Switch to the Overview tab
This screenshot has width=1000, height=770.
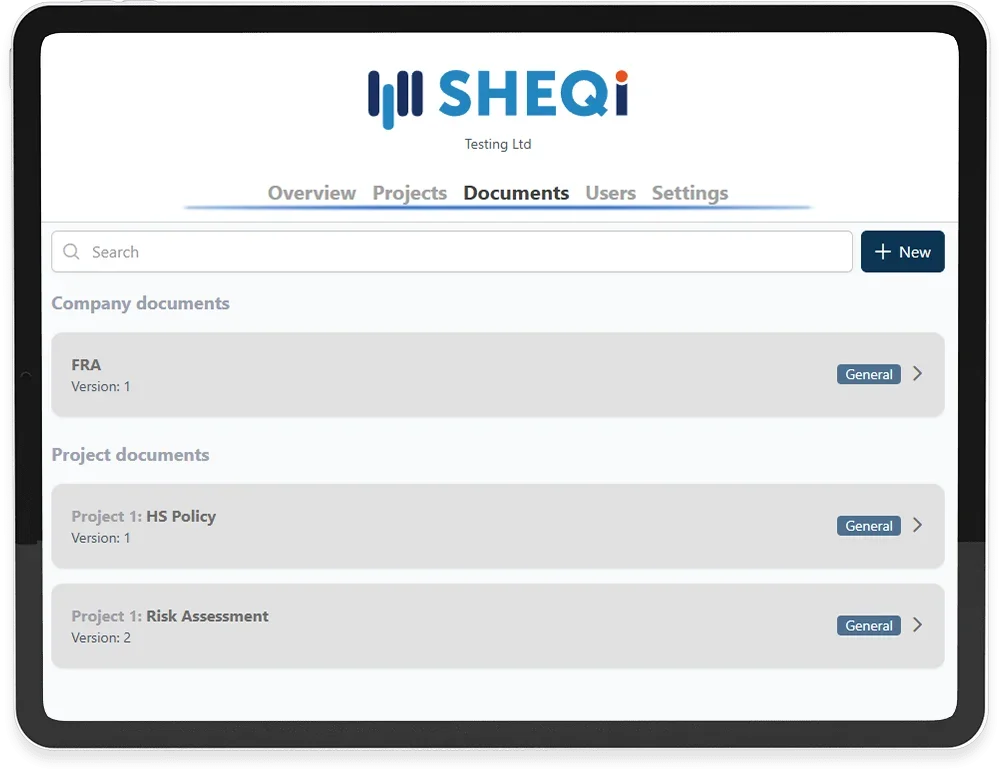pos(312,193)
